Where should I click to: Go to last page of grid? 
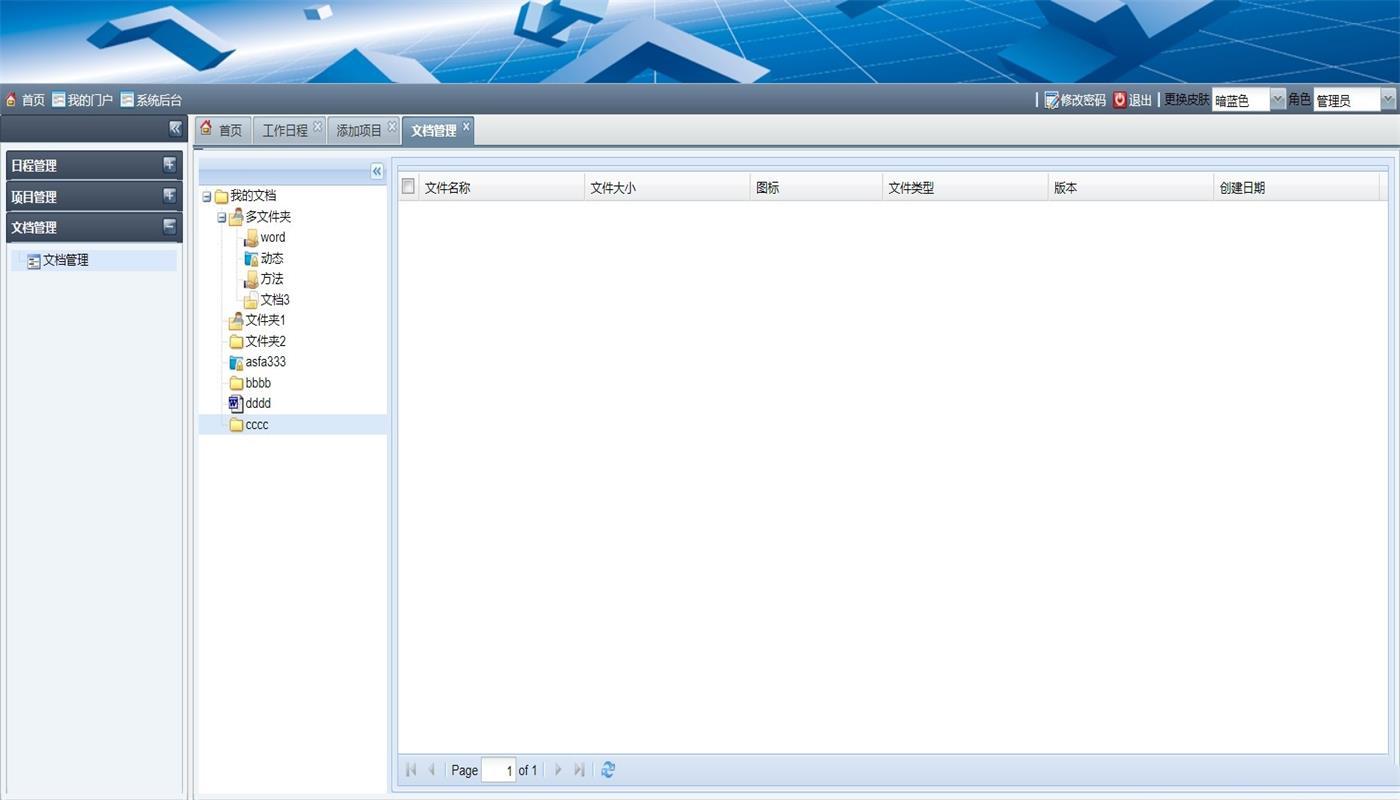coord(579,770)
